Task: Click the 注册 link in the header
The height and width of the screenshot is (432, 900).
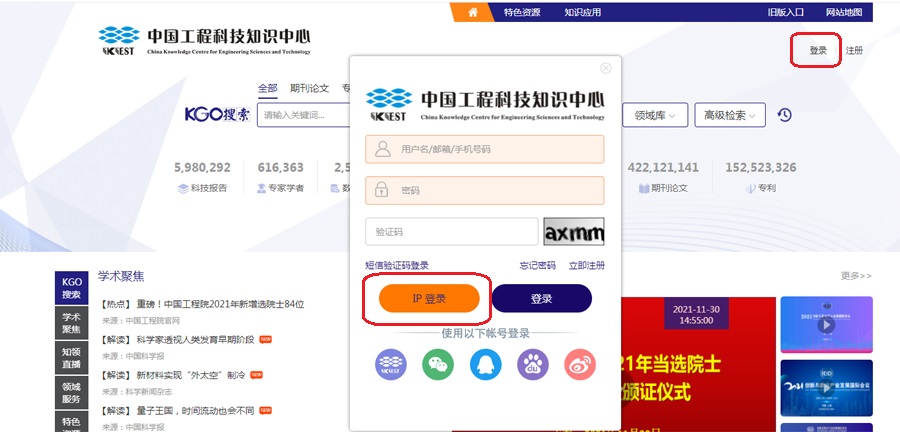Action: pyautogui.click(x=854, y=50)
